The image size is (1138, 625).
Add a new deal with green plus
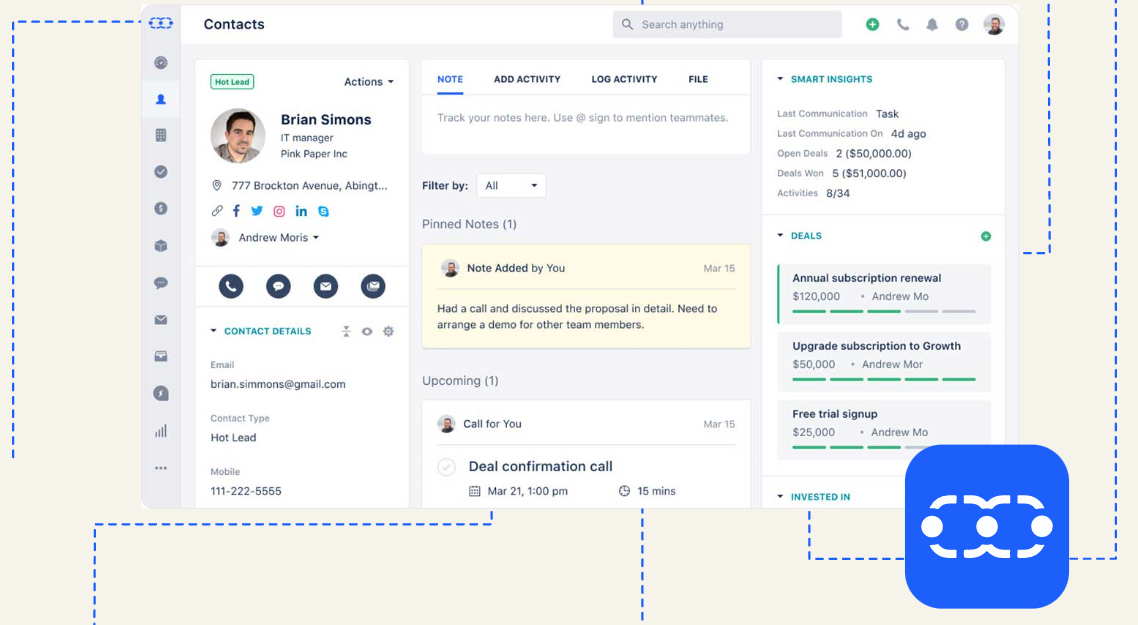(x=986, y=236)
